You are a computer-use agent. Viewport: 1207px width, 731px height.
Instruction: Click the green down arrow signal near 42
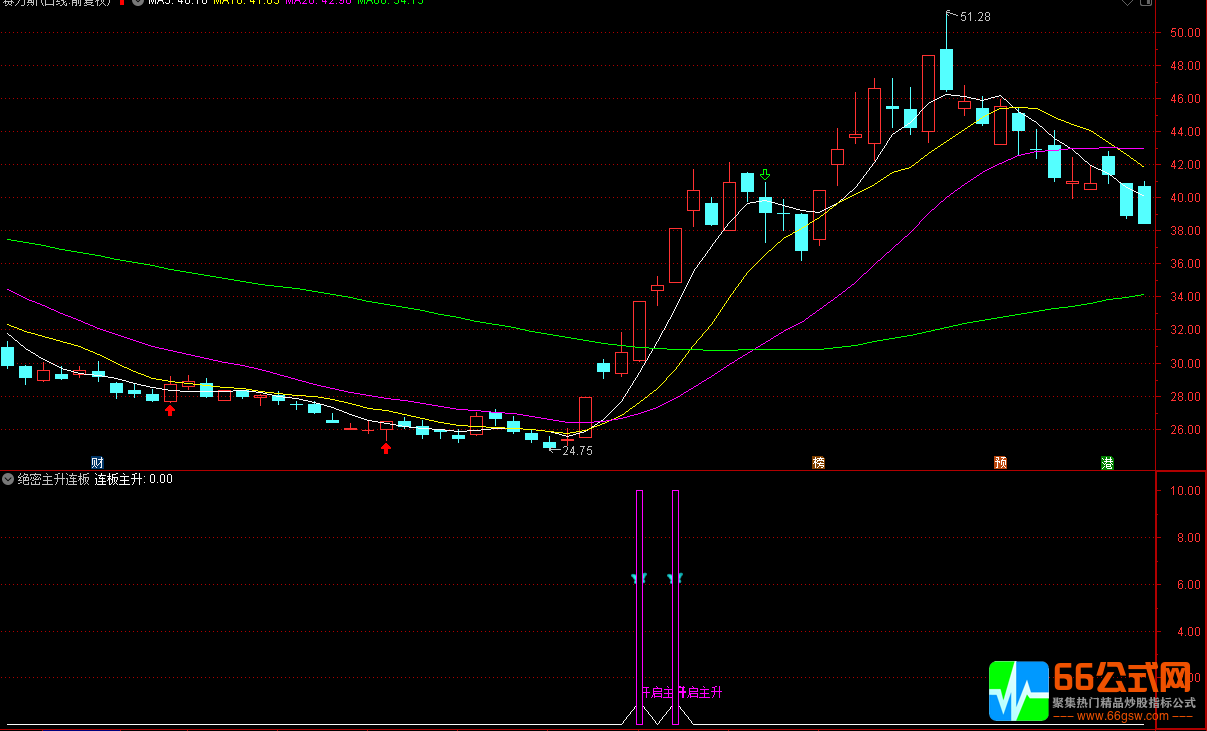pos(765,175)
